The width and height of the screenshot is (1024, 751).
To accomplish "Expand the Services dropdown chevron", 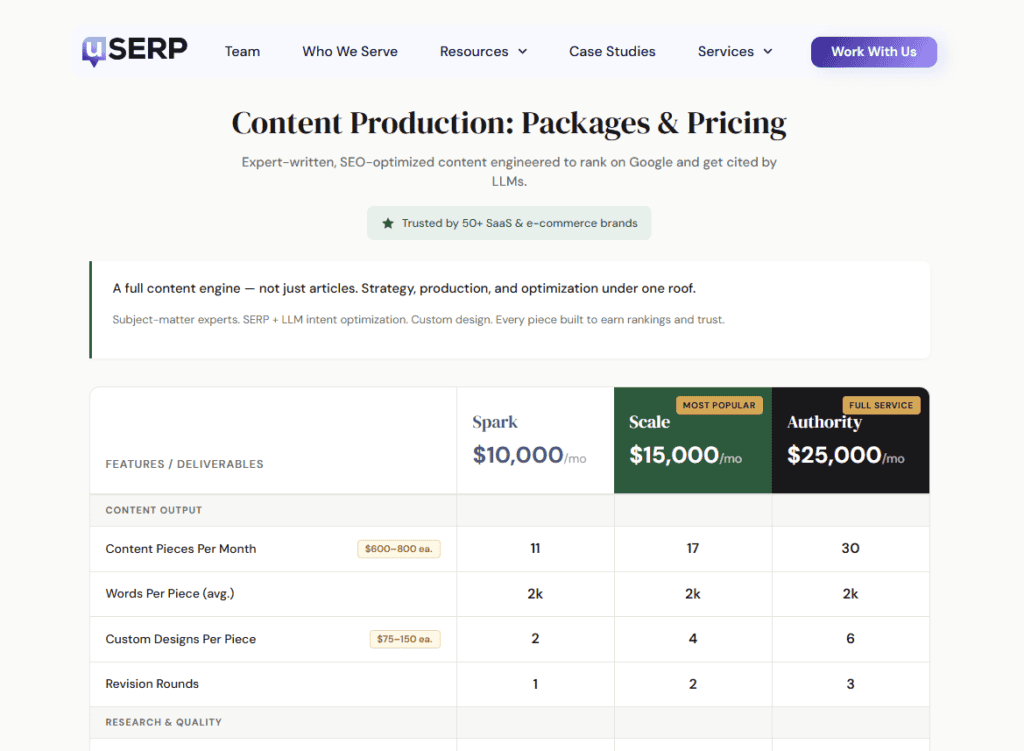I will coord(768,52).
